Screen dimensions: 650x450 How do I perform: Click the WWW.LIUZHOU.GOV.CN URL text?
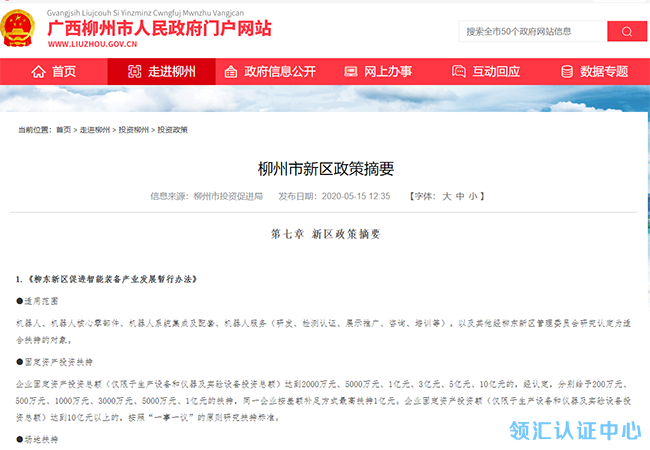(x=92, y=44)
